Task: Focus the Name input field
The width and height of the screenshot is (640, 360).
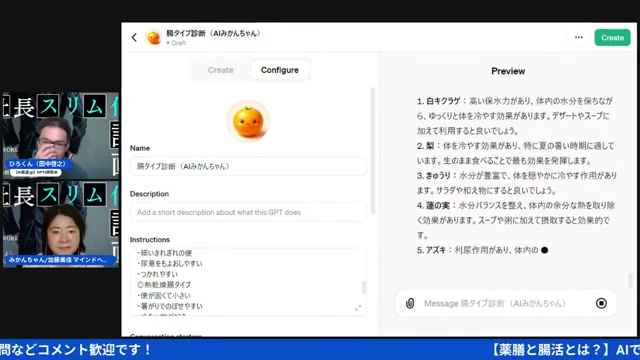Action: [x=248, y=166]
